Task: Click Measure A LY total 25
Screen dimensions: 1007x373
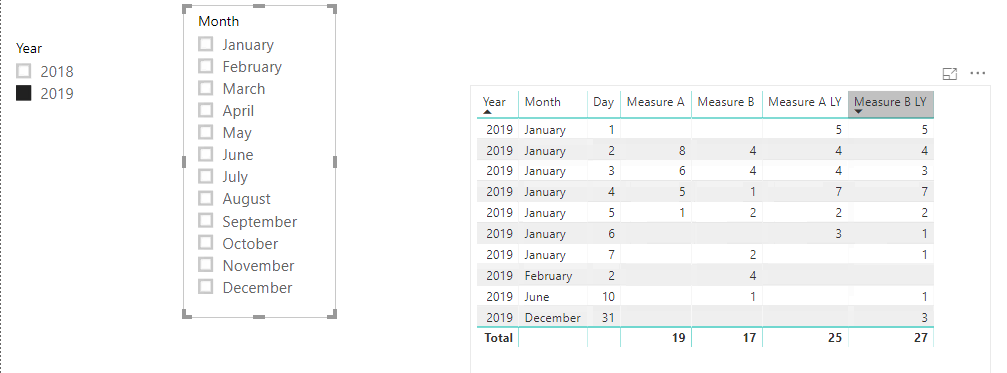Action: [x=835, y=338]
